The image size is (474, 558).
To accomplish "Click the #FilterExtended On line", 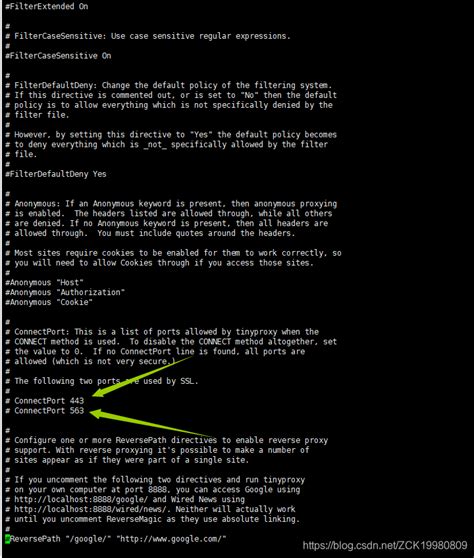I will pyautogui.click(x=47, y=6).
